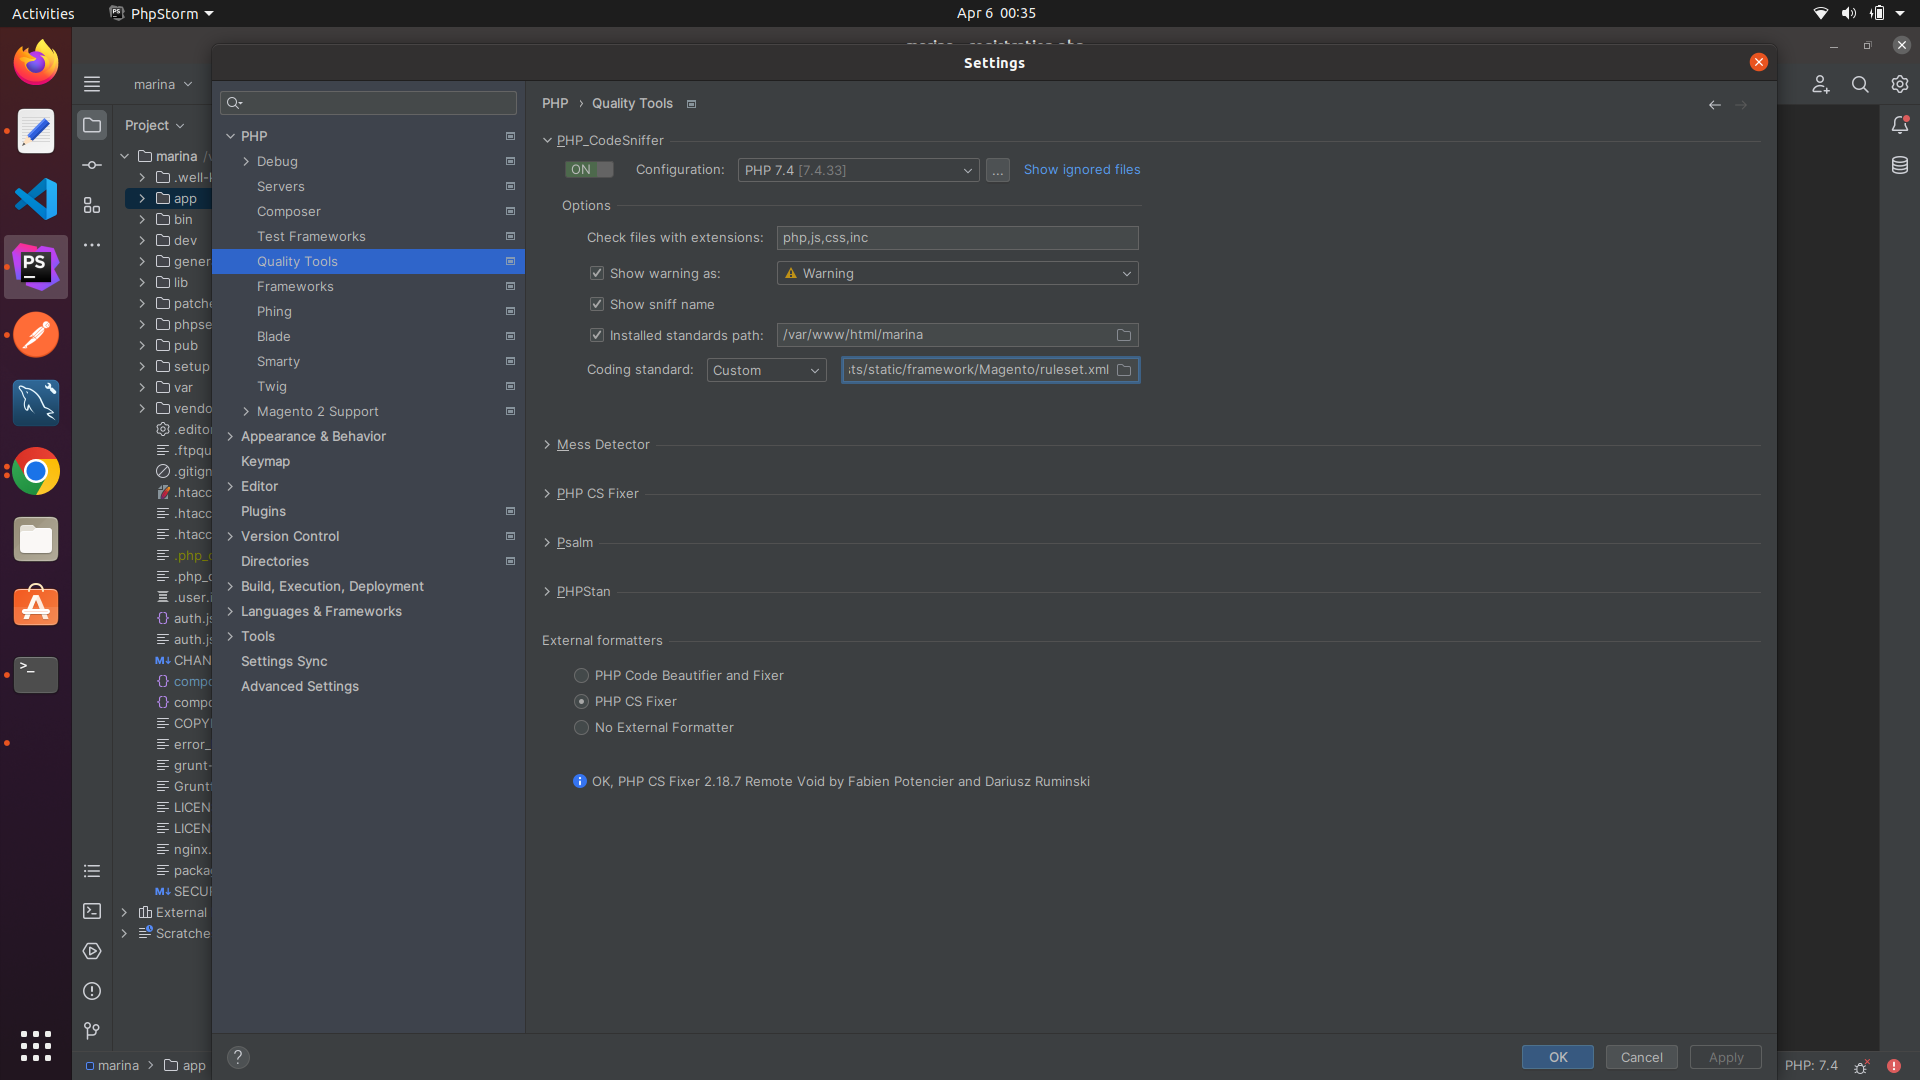Toggle the Show warning as checkbox

(597, 273)
